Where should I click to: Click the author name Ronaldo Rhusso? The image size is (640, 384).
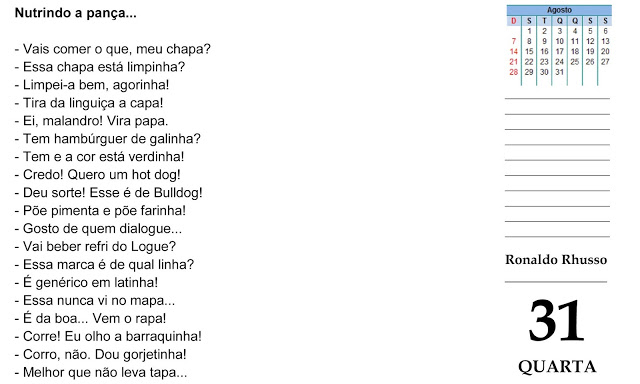(x=556, y=260)
